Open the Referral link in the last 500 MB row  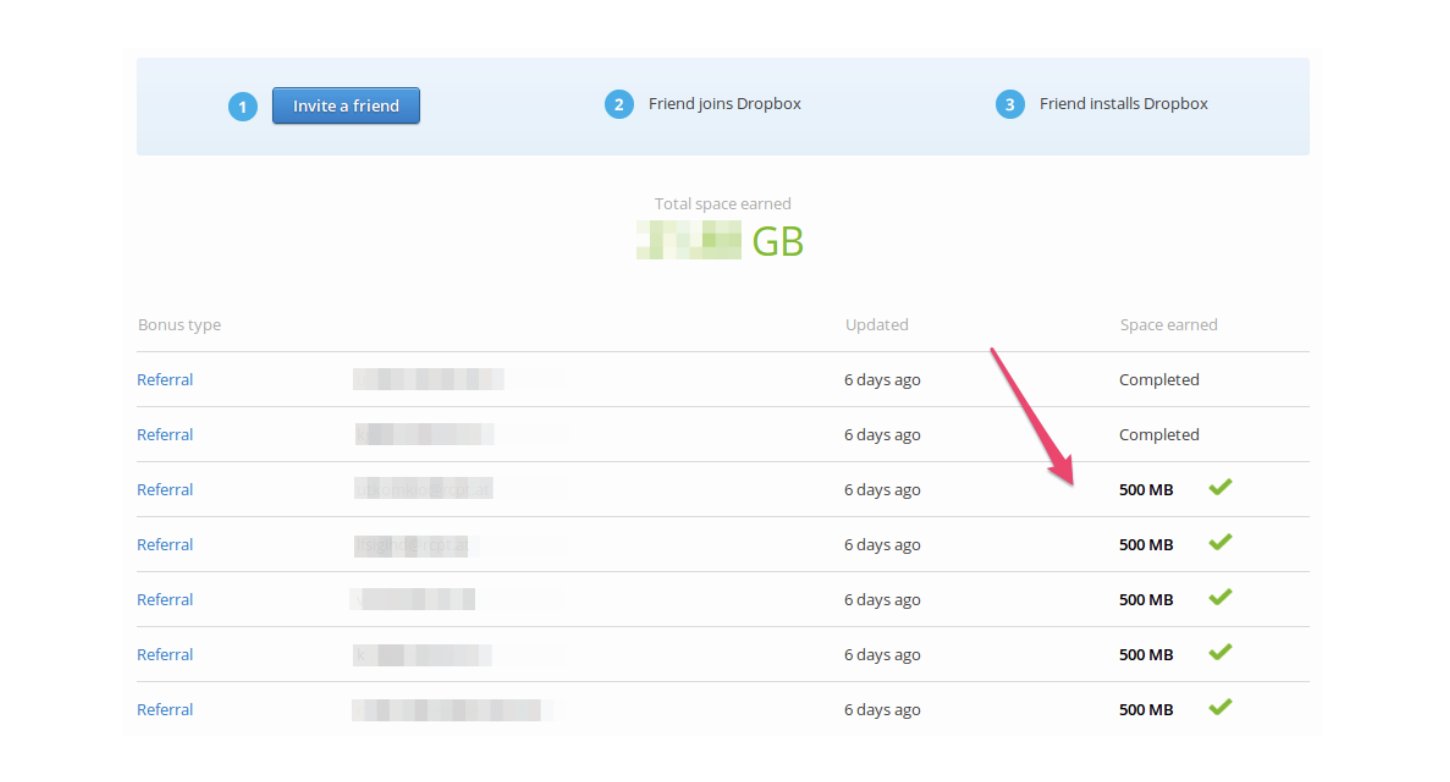165,710
